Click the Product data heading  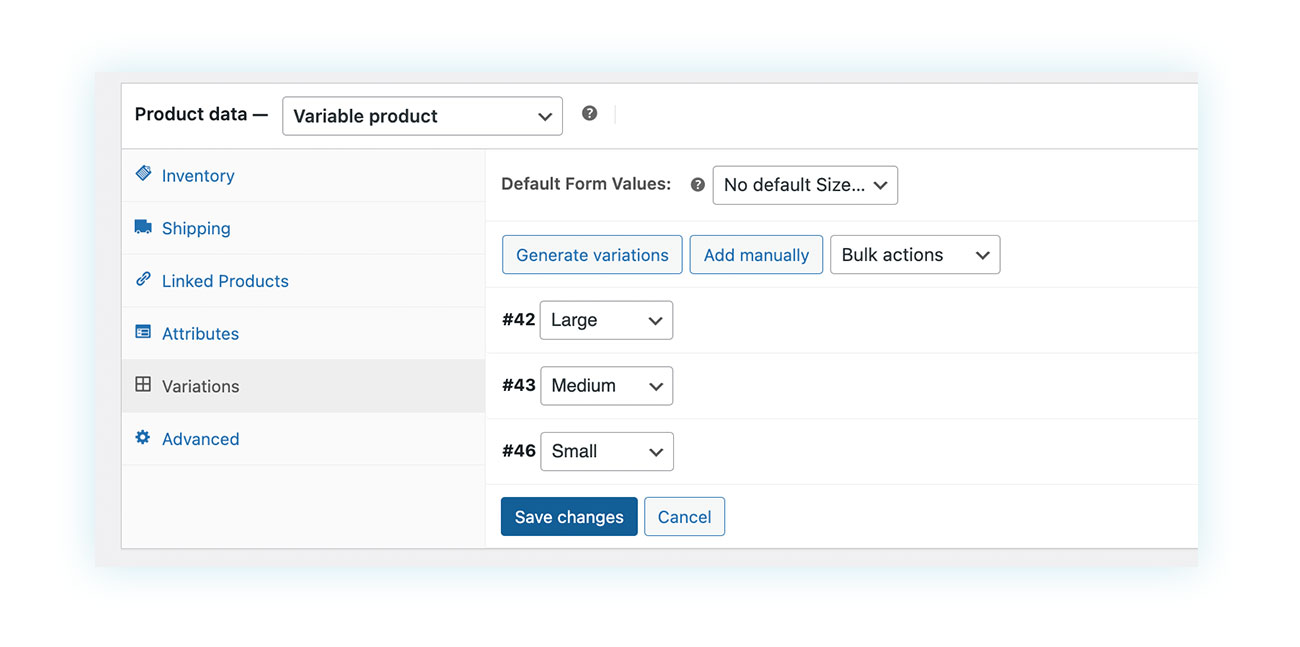click(201, 114)
